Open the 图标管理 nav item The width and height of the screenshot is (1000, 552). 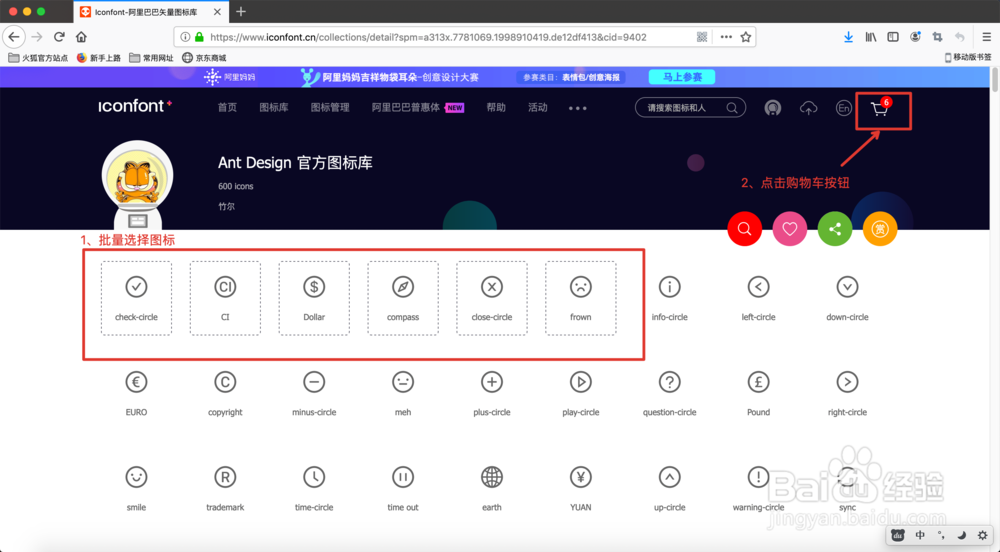tap(330, 108)
